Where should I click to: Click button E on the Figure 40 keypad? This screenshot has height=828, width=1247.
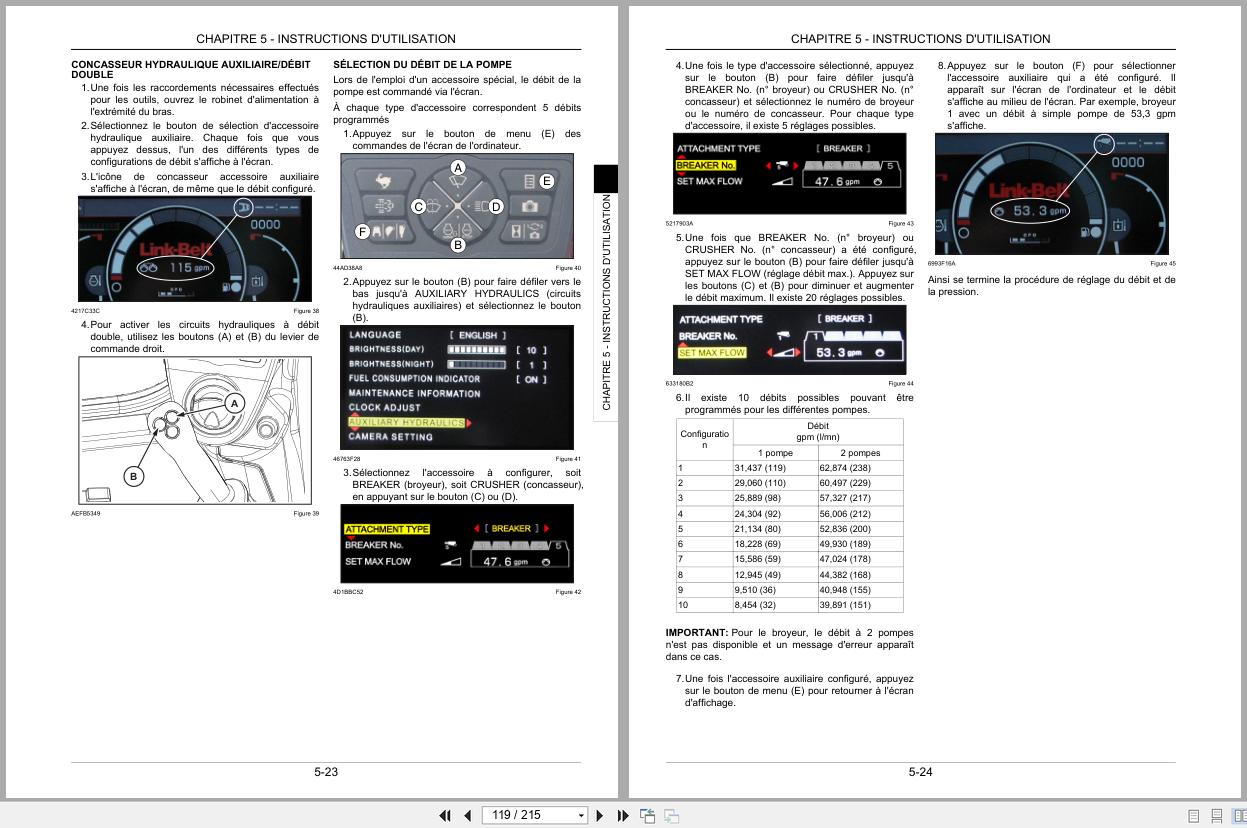[545, 182]
